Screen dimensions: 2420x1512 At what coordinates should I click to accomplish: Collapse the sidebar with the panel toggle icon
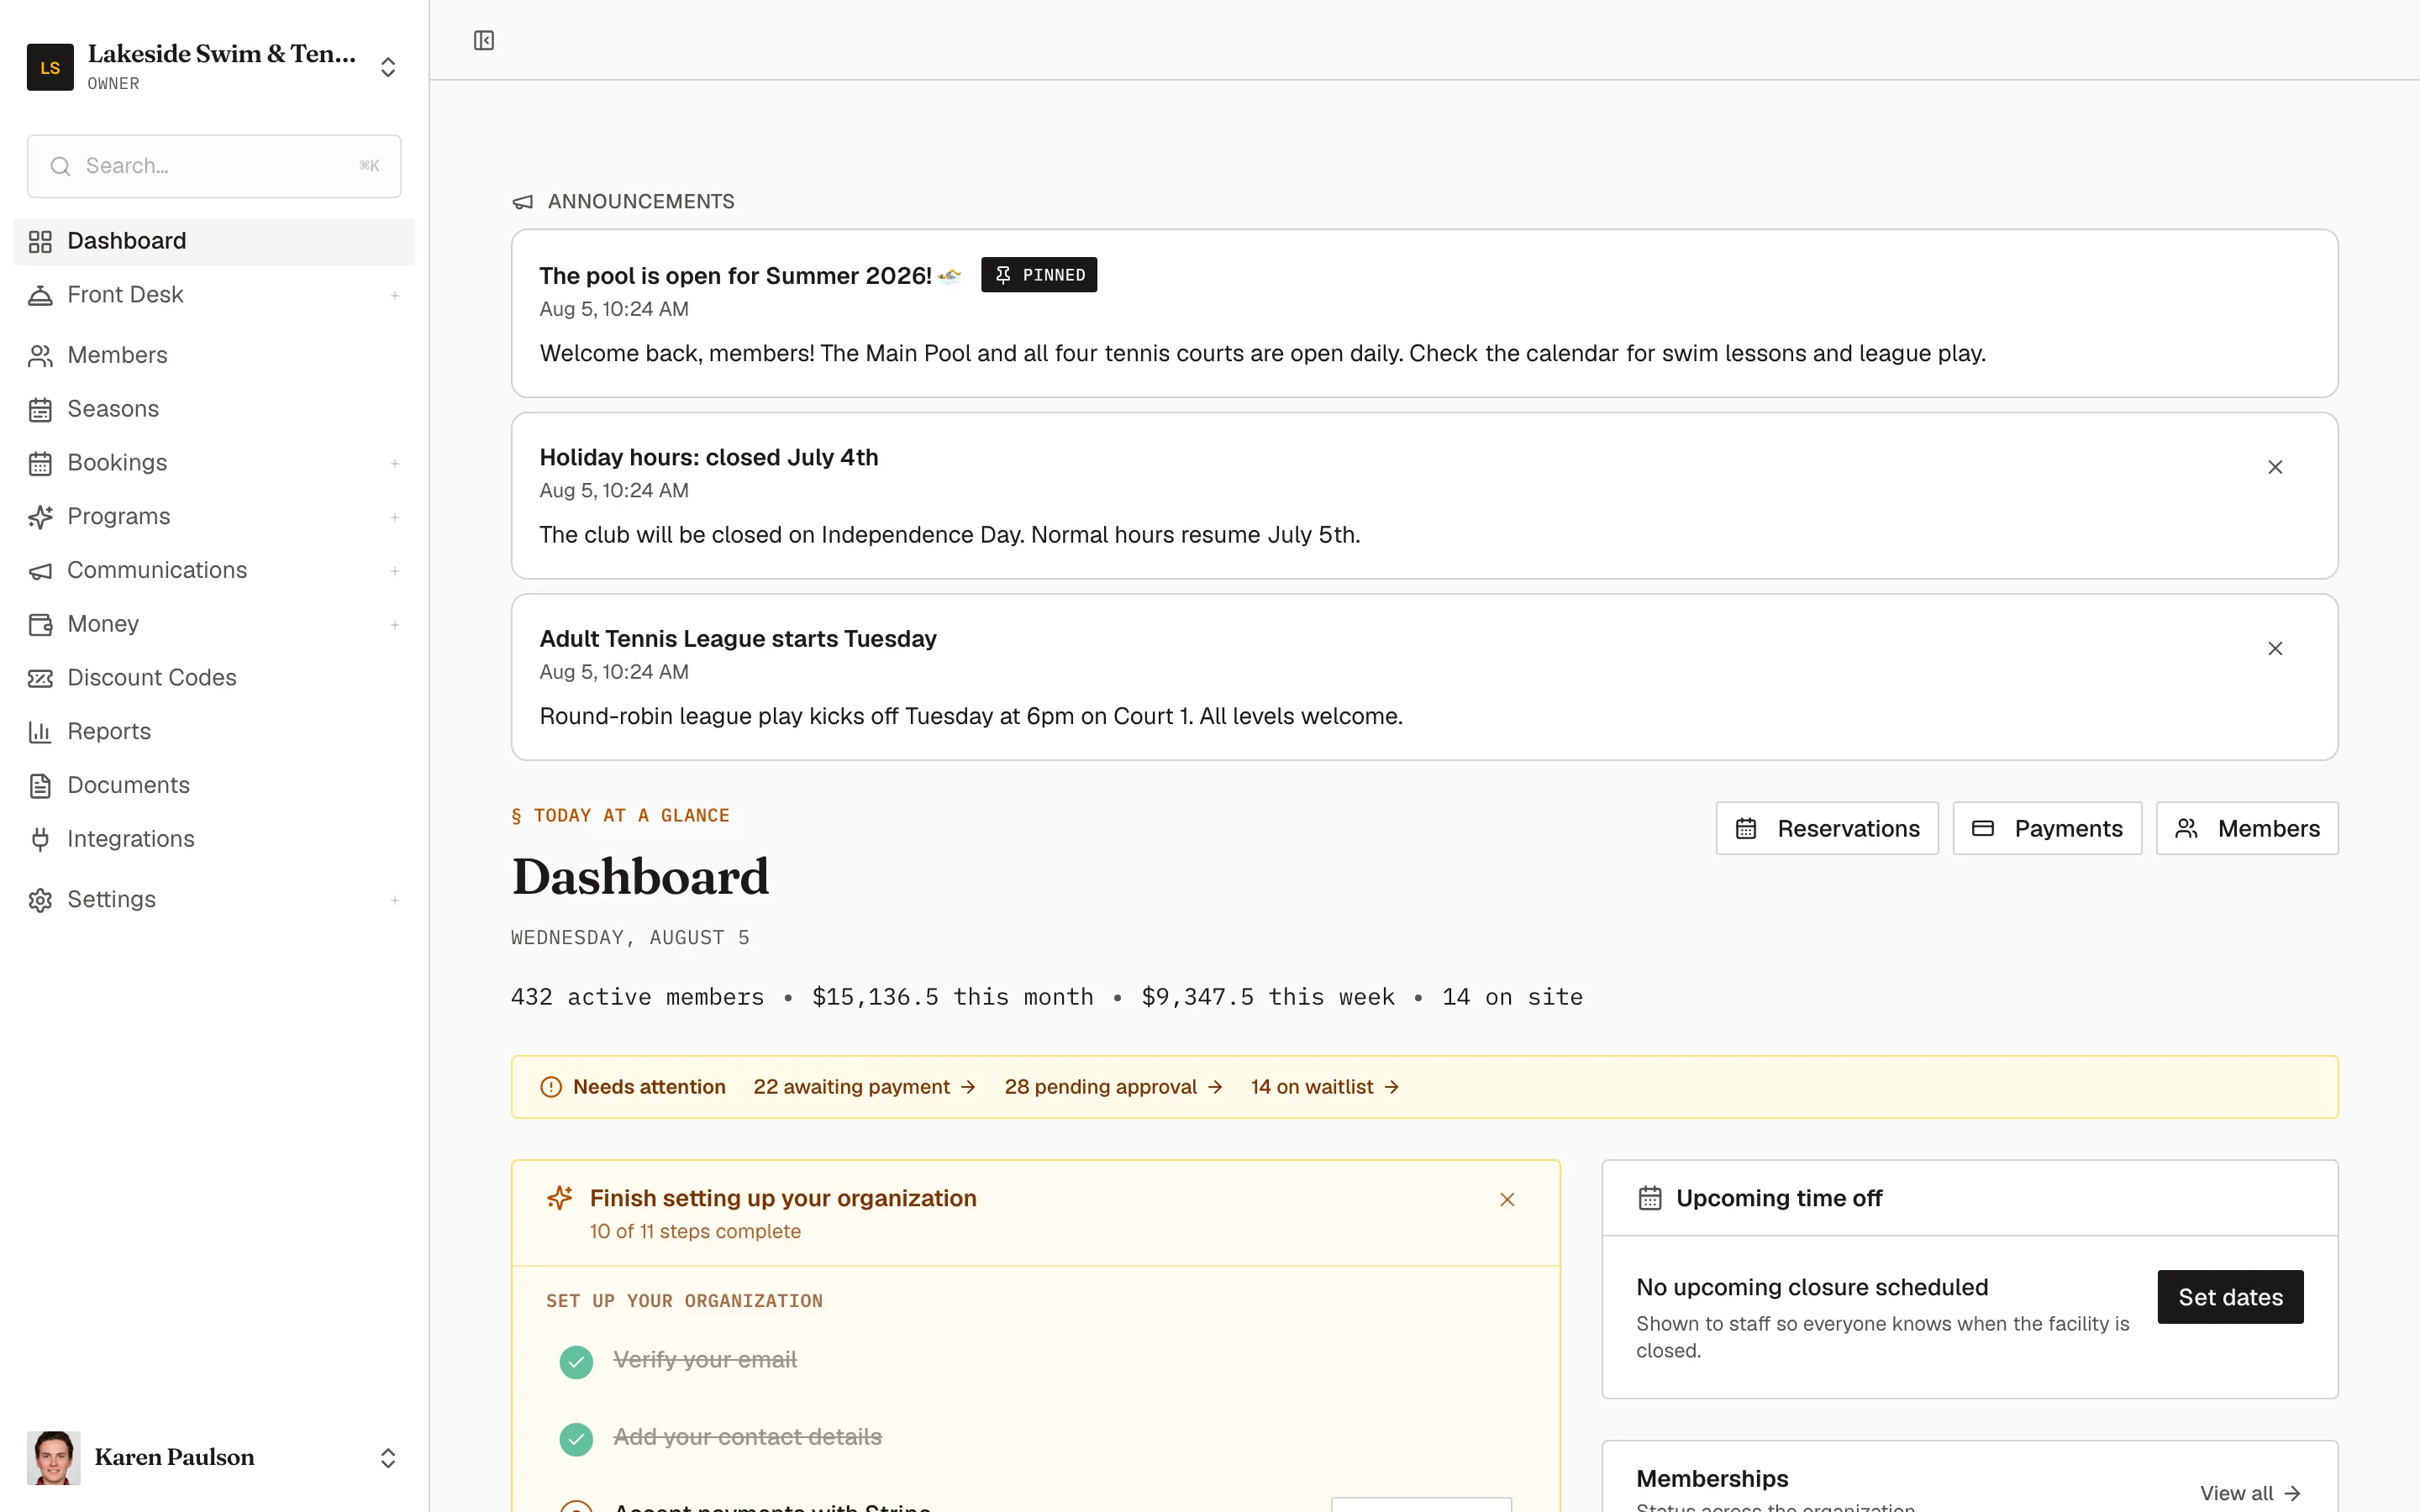(x=484, y=40)
